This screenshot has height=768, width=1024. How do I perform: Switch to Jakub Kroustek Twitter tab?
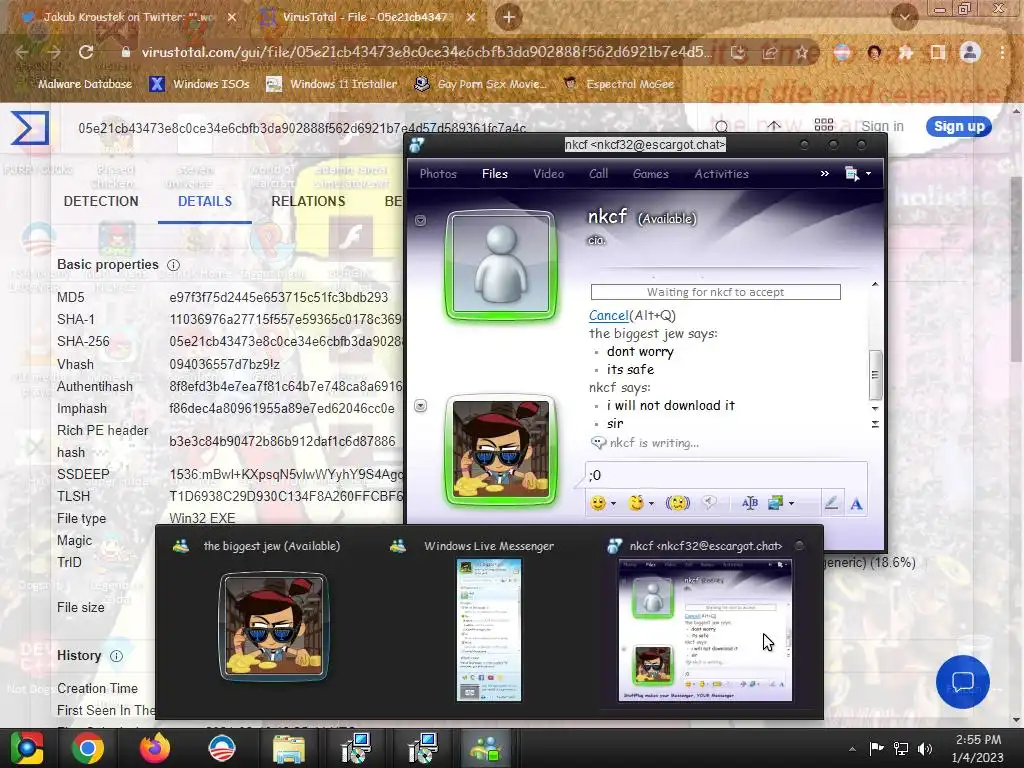pyautogui.click(x=128, y=17)
